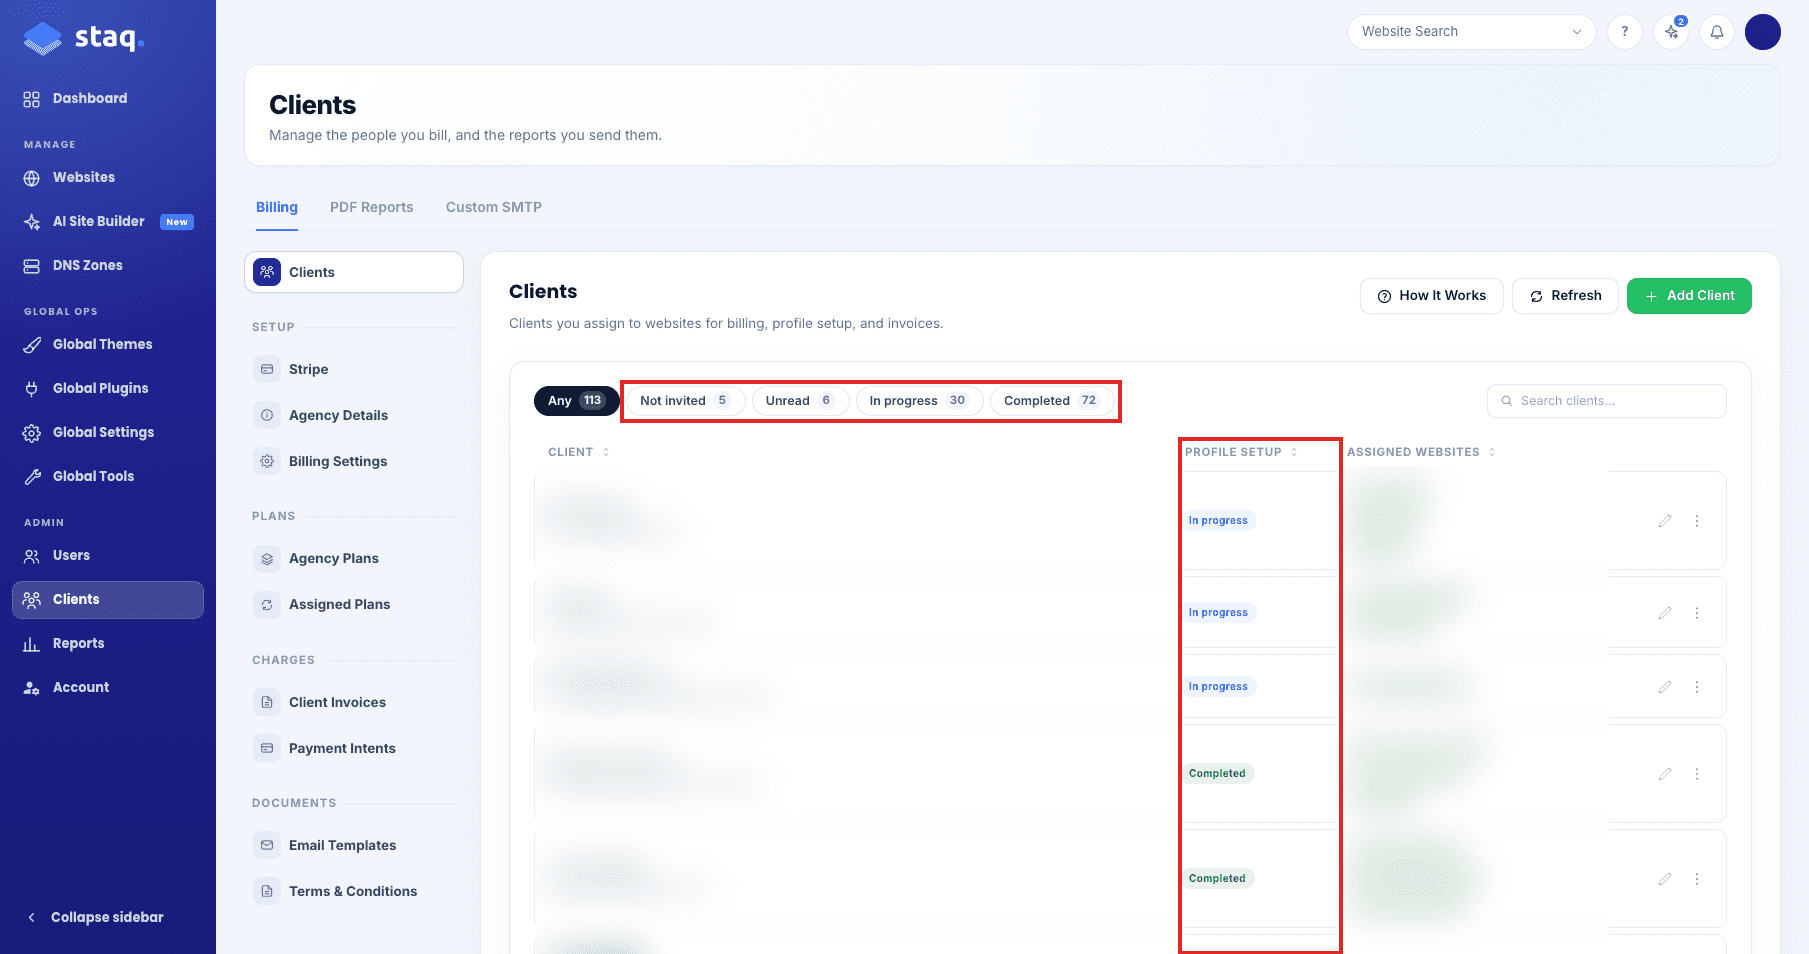Click the Terms & Conditions document icon
The image size is (1809, 954).
[x=267, y=891]
